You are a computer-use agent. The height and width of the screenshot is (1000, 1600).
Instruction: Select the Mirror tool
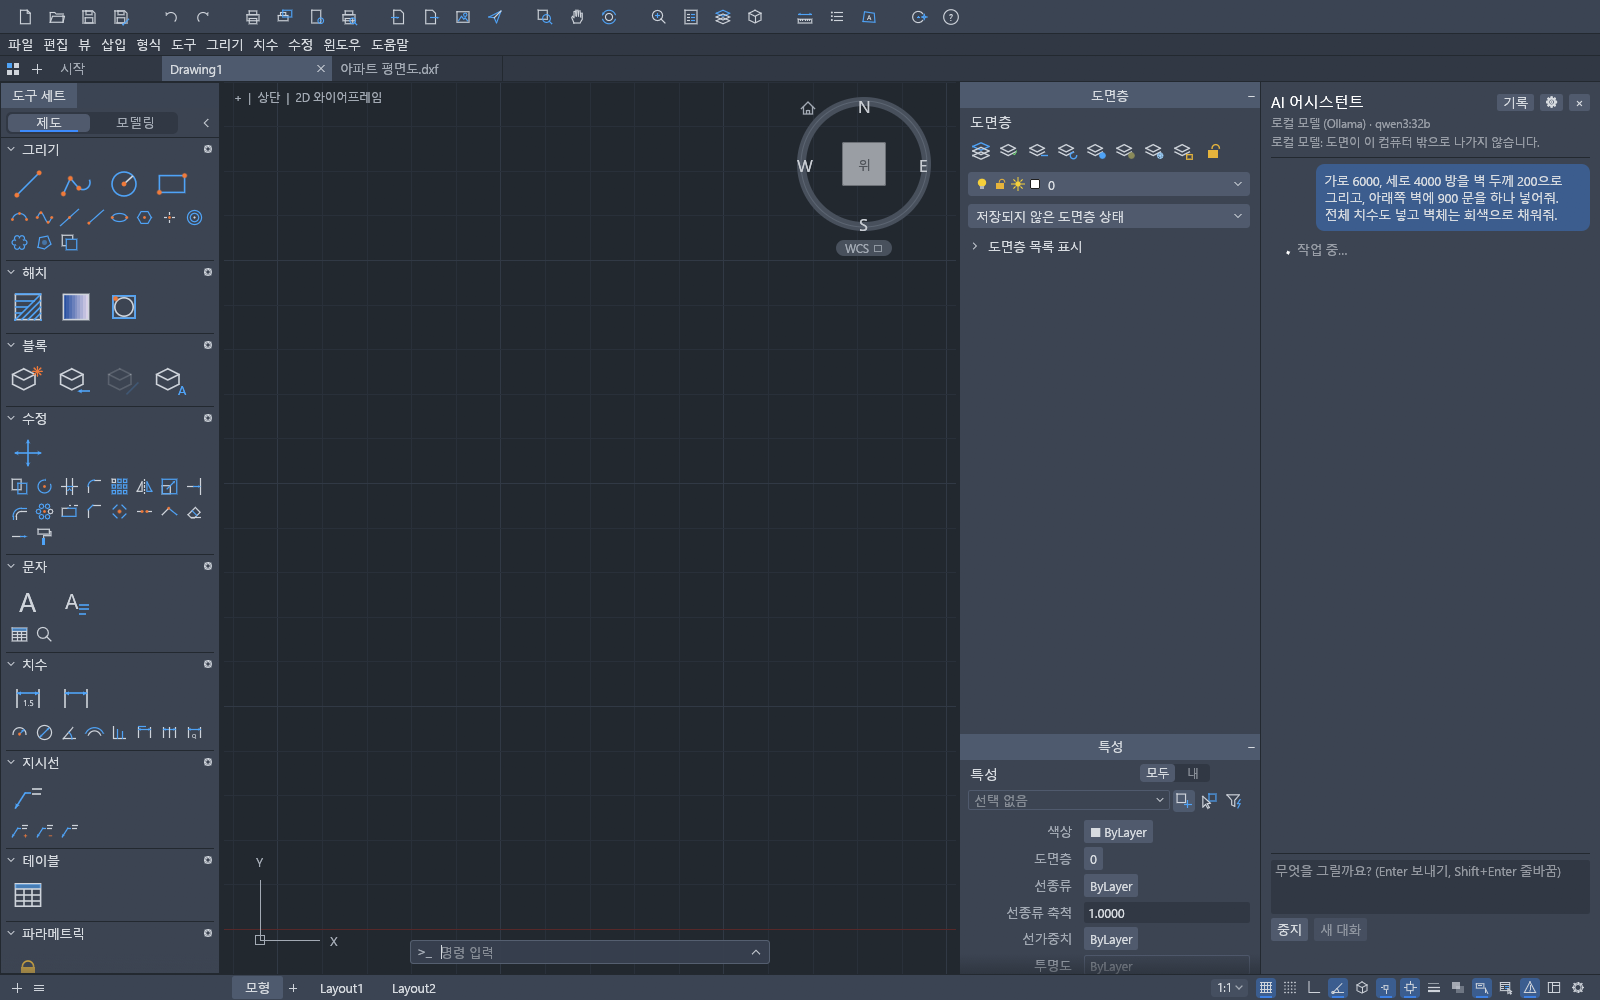(144, 487)
